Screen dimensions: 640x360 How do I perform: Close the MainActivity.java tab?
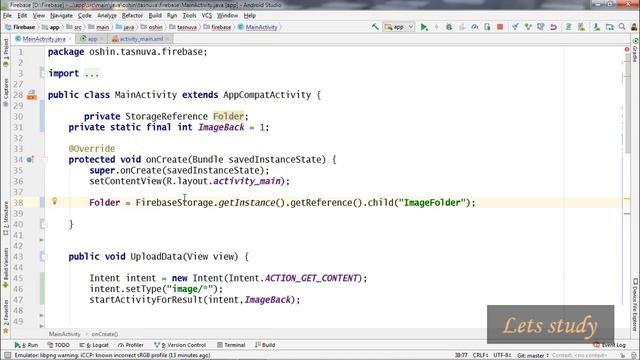pos(70,39)
